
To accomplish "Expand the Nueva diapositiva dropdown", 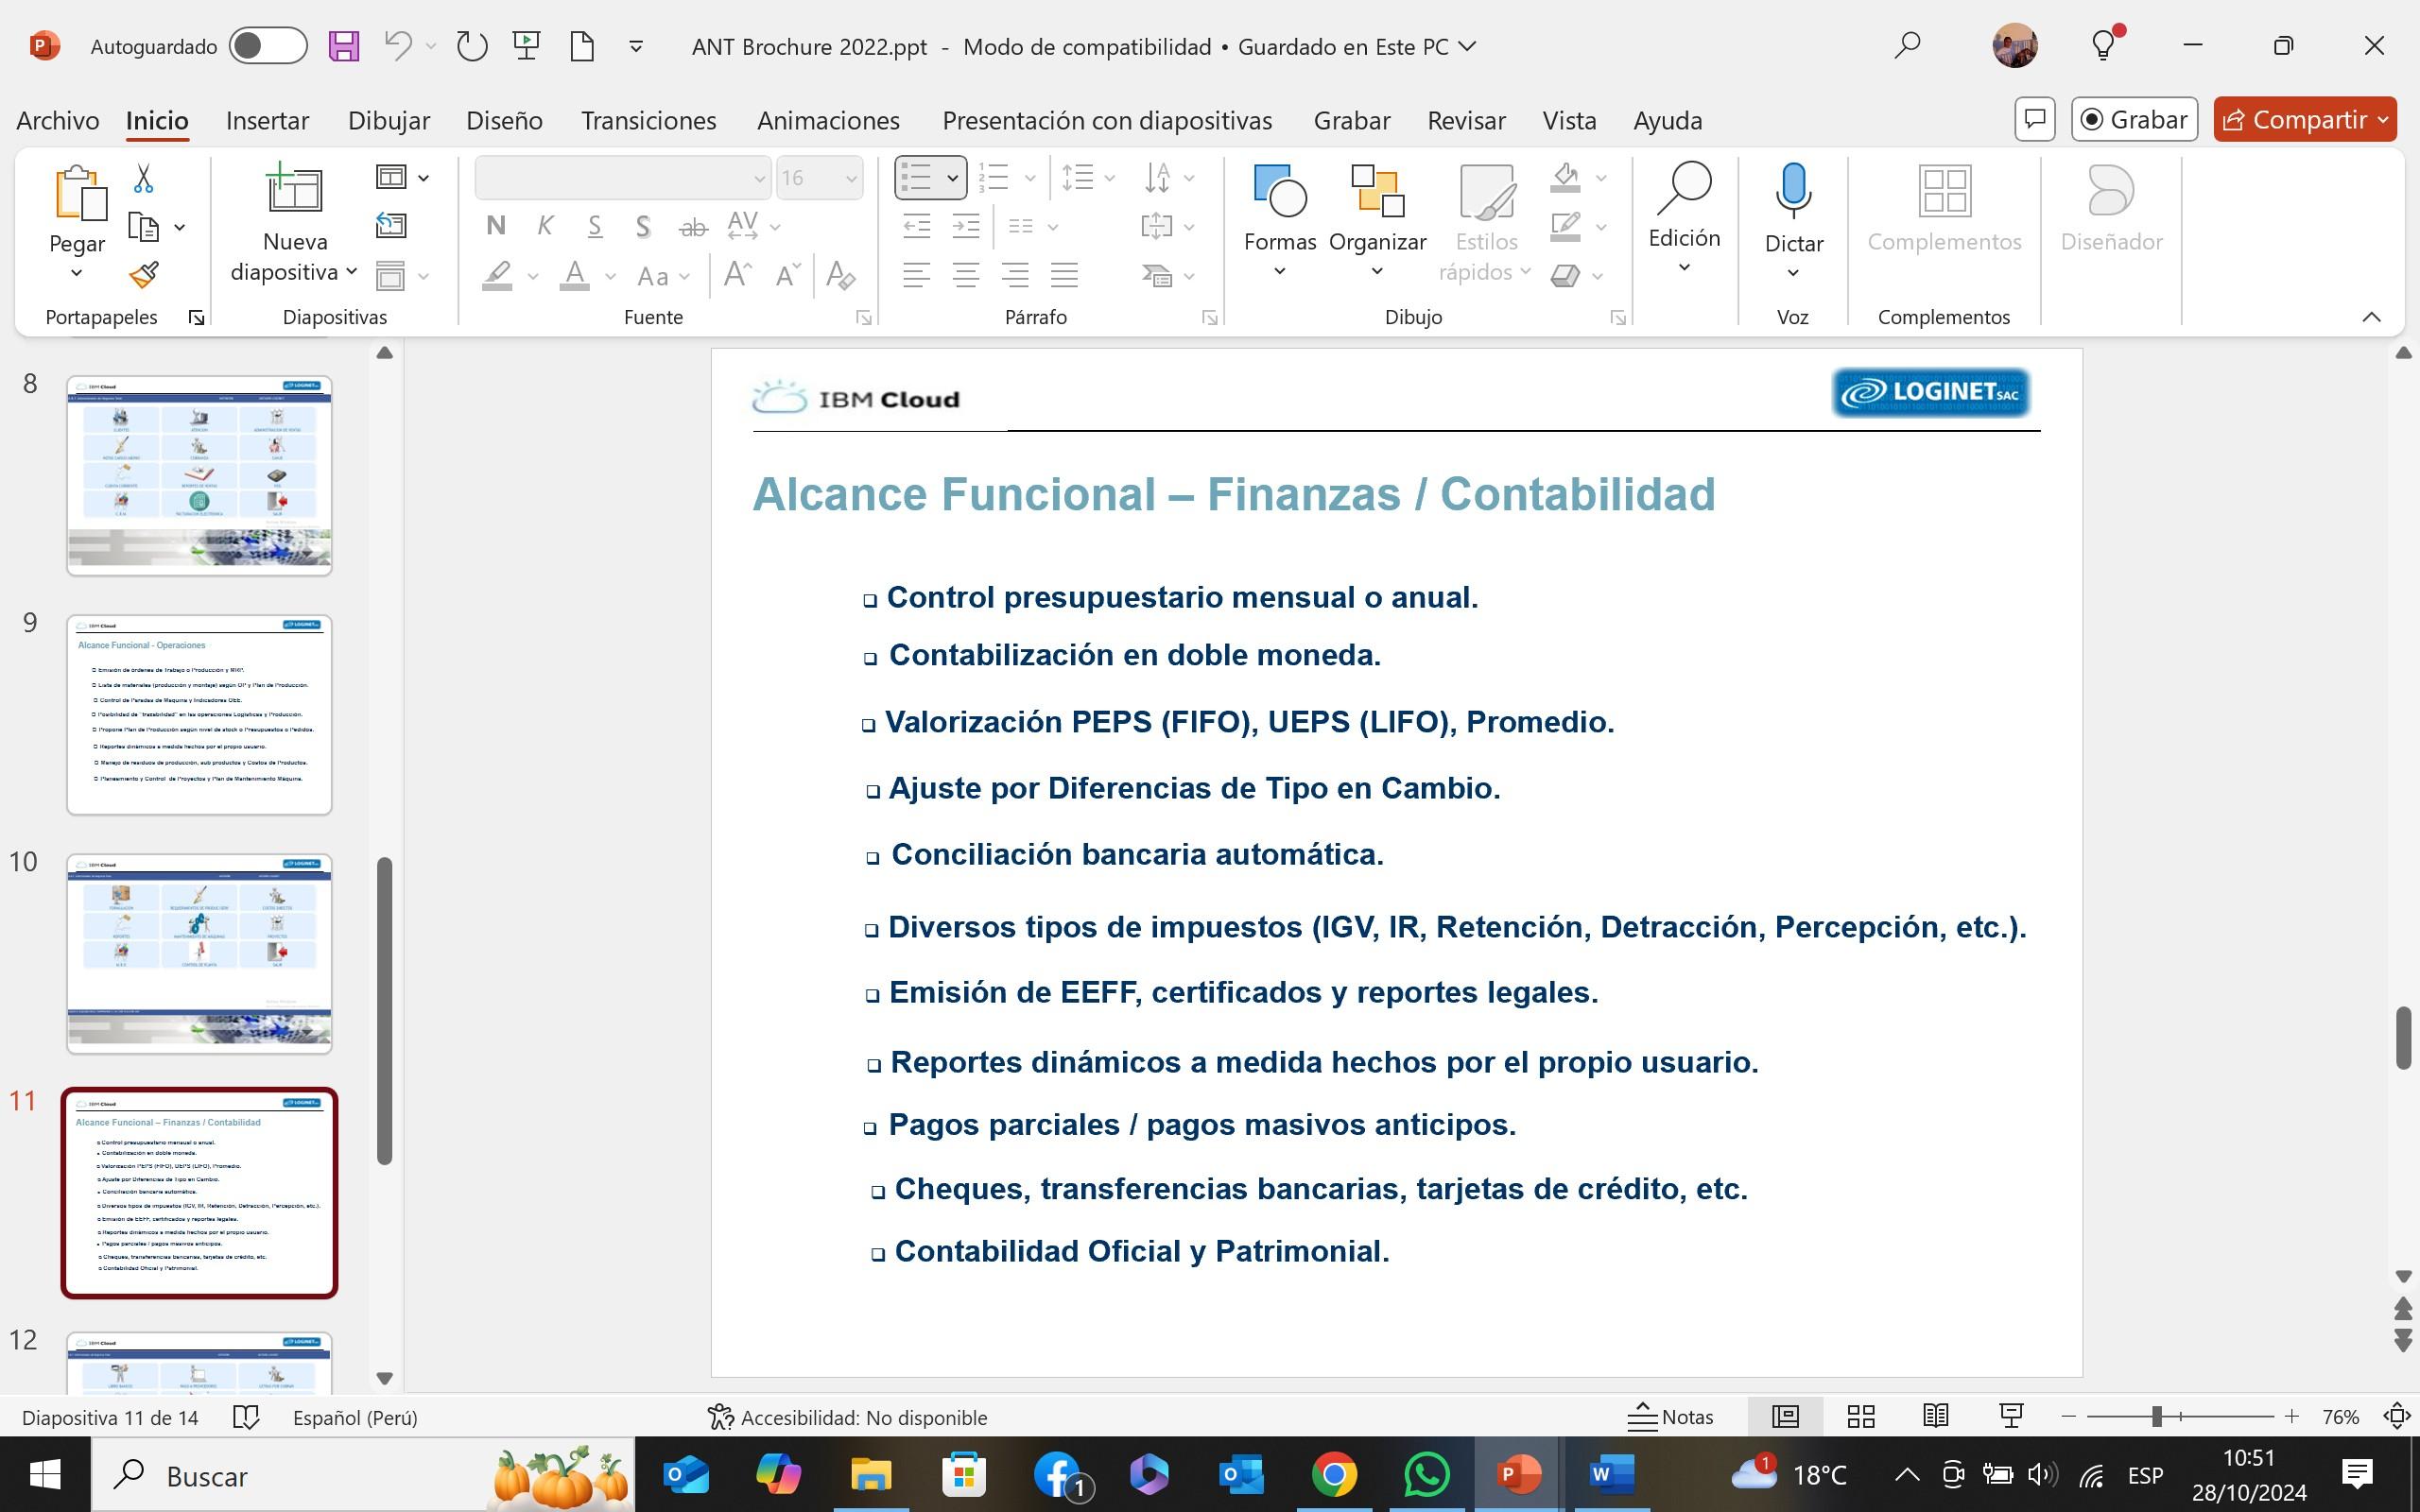I will tap(352, 272).
